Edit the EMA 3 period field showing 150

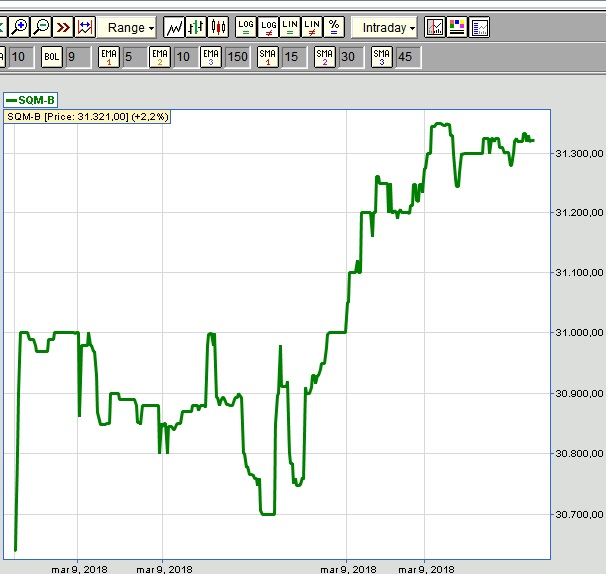238,57
